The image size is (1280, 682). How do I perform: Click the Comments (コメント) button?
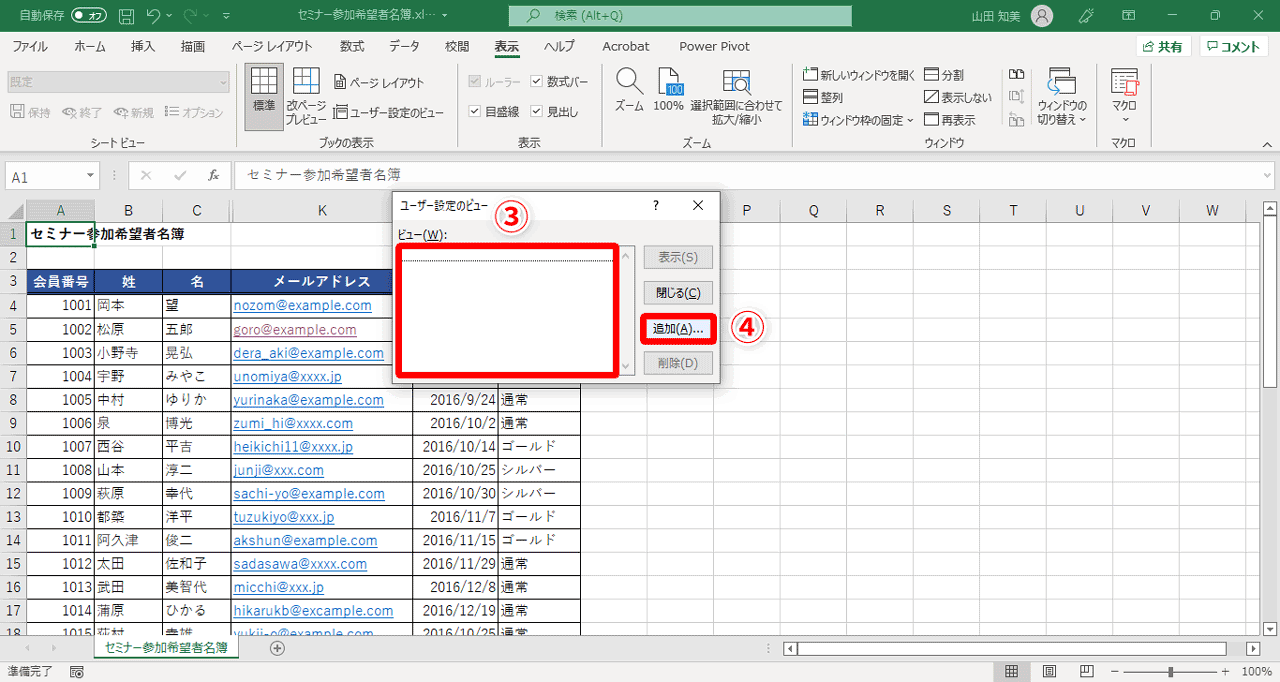pos(1234,47)
